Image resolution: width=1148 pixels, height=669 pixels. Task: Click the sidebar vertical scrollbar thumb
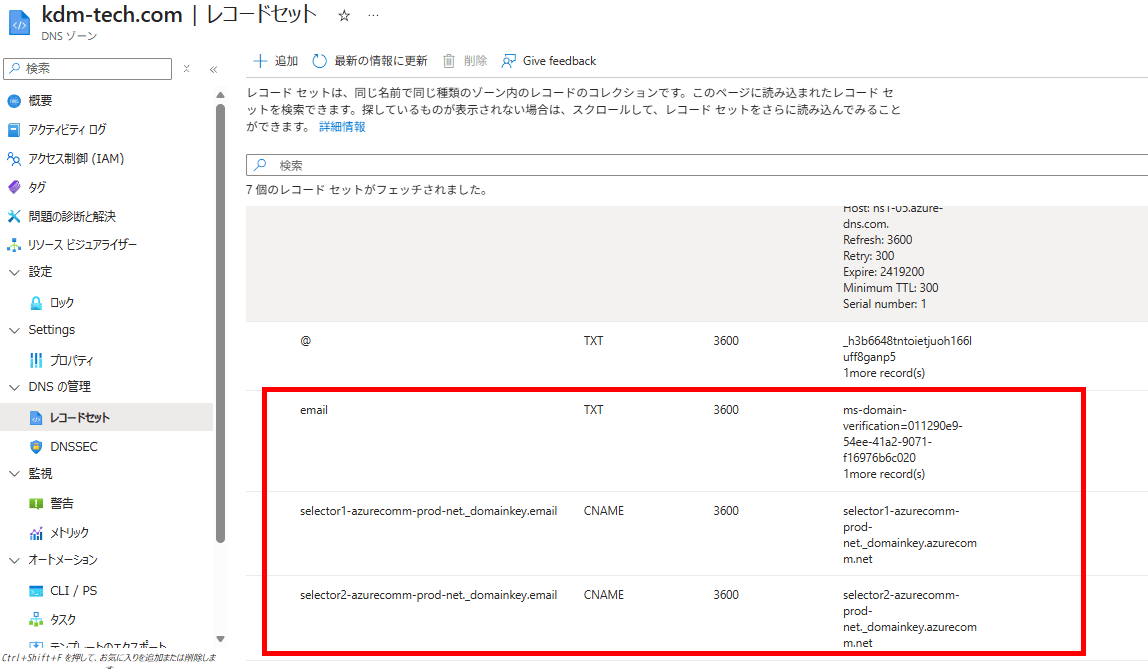tap(220, 324)
